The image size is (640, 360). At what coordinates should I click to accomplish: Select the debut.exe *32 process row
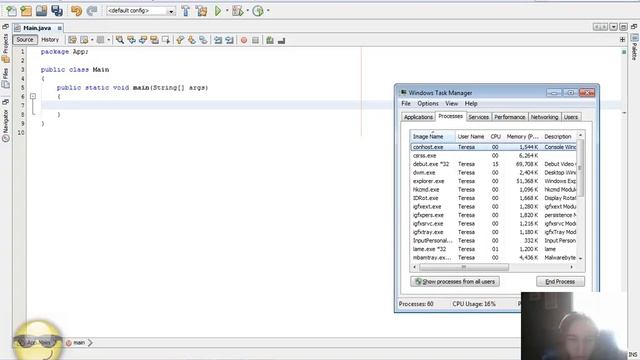pyautogui.click(x=493, y=164)
